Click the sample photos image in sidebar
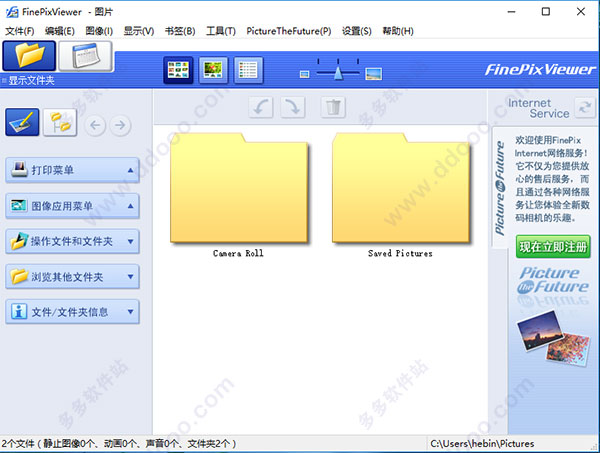Screen dimensions: 600x453 553,338
